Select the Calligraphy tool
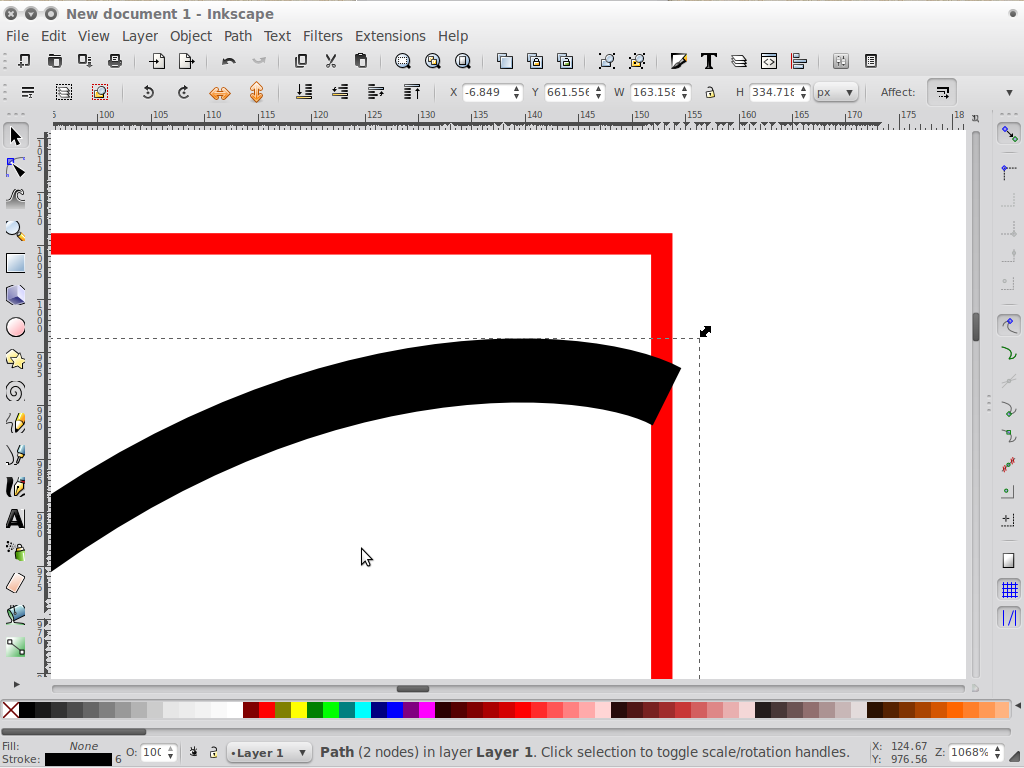 coord(15,487)
